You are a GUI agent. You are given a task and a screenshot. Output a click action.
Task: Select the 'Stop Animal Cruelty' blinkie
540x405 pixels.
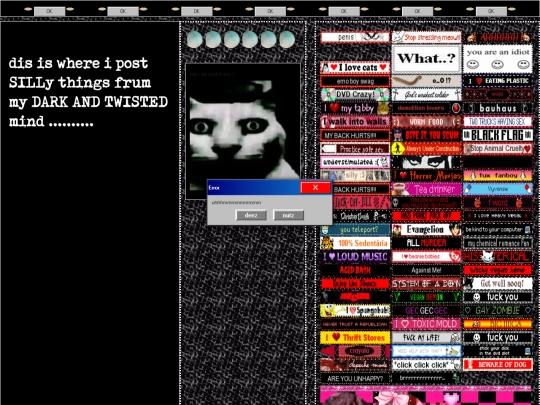[x=498, y=148]
